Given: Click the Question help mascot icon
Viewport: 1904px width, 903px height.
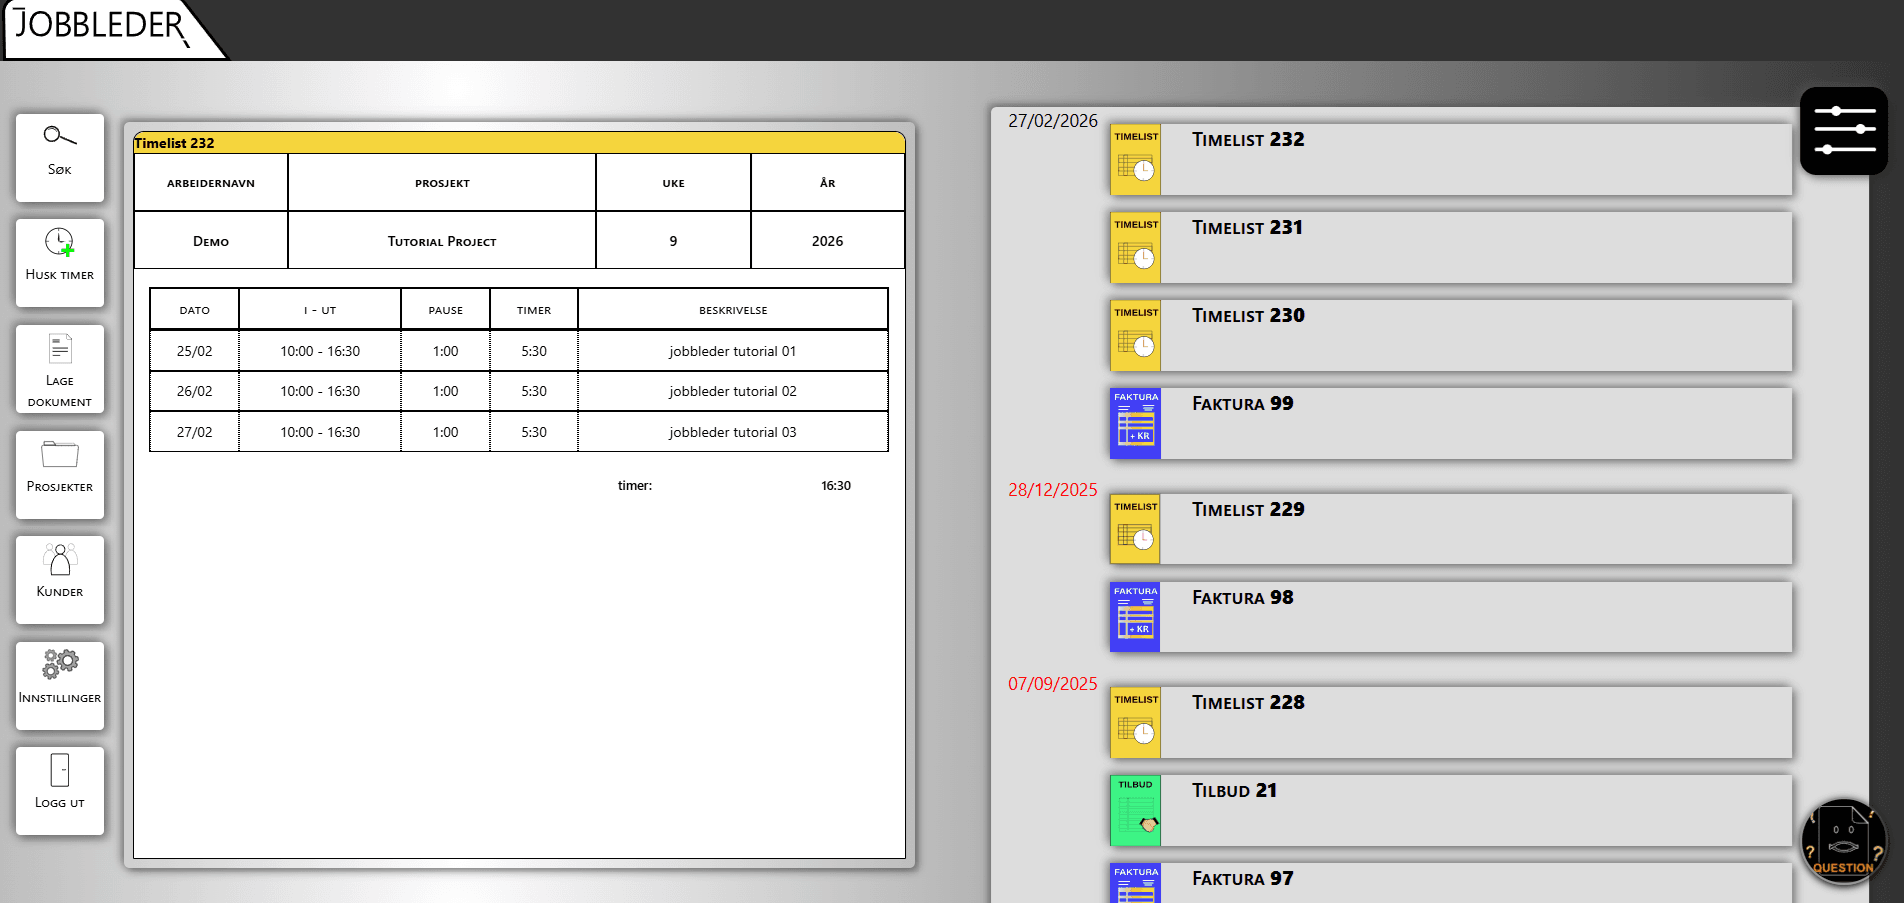Looking at the screenshot, I should (1843, 842).
